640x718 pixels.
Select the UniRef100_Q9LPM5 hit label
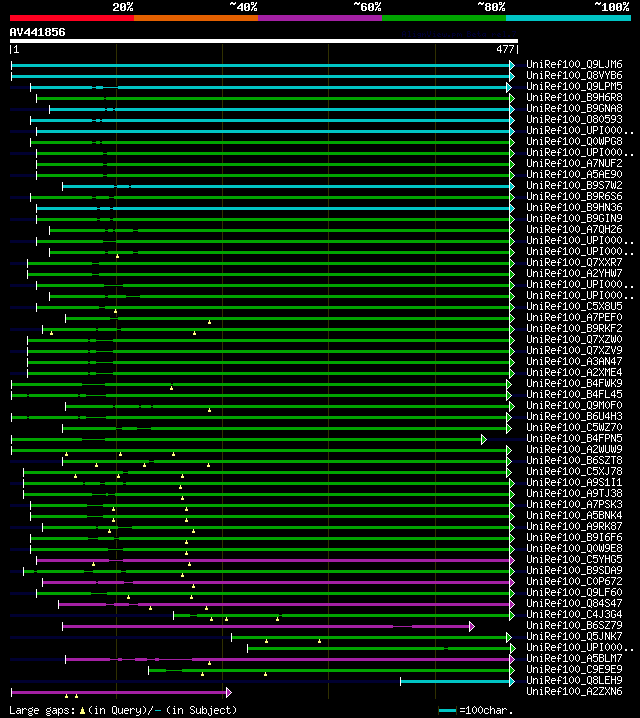574,86
